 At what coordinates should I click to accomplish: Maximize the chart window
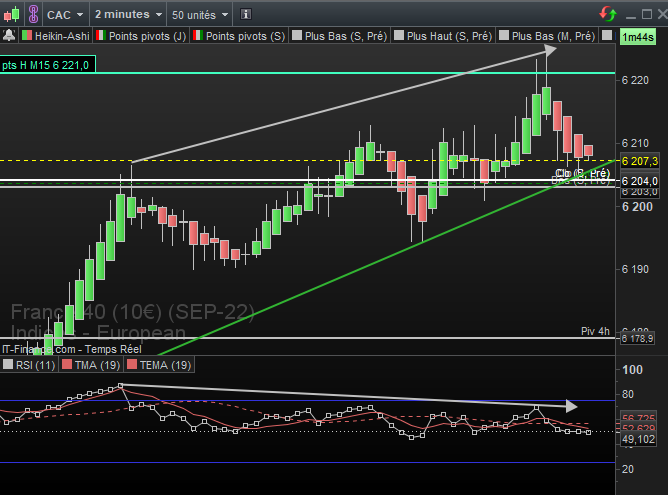(x=647, y=14)
